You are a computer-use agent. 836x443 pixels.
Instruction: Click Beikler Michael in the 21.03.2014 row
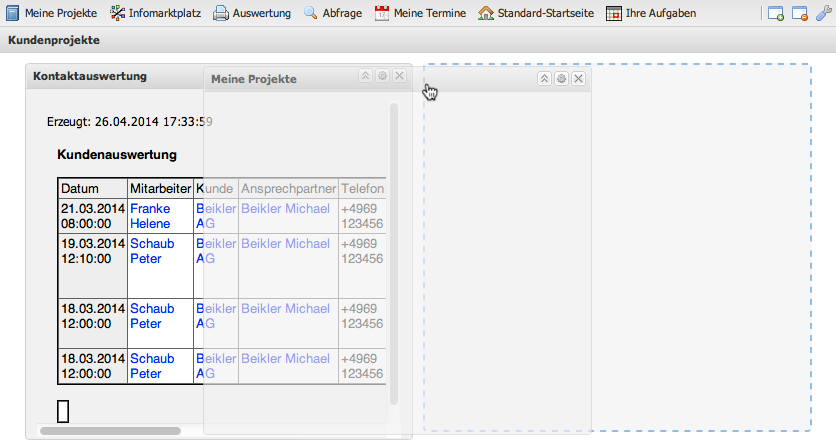pos(285,208)
